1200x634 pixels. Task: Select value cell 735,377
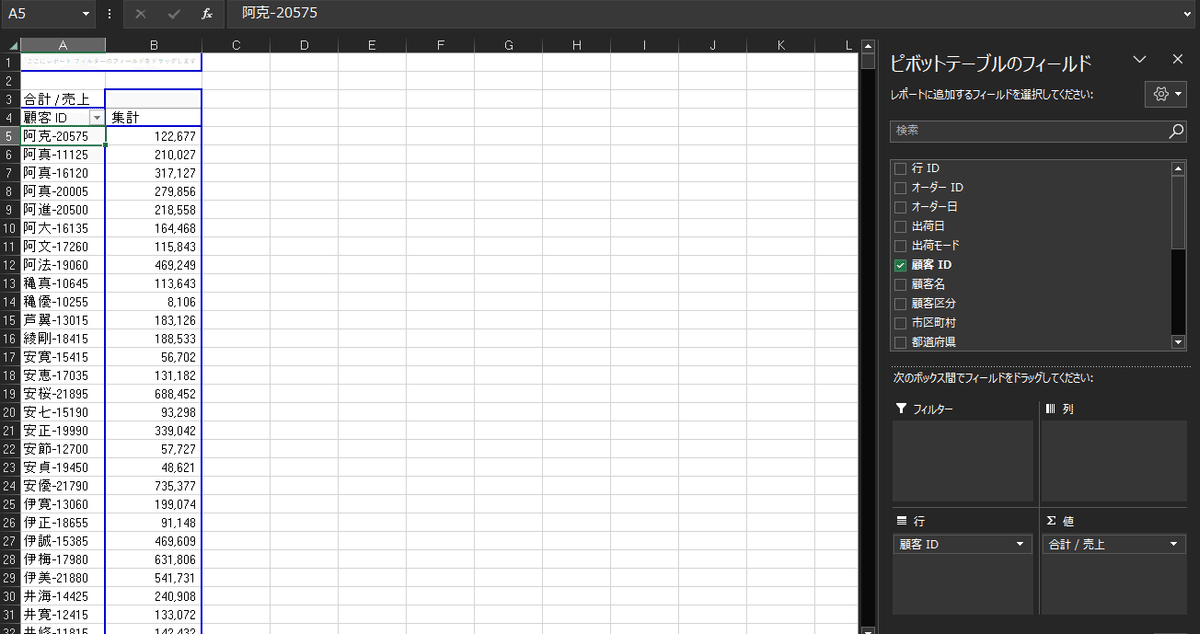click(154, 485)
